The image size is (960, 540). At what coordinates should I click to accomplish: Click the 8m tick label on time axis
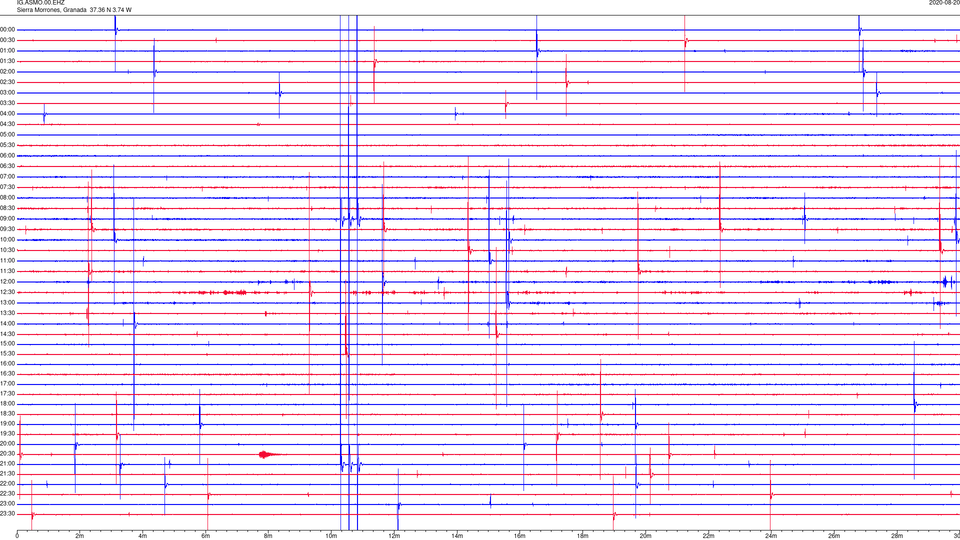coord(268,536)
